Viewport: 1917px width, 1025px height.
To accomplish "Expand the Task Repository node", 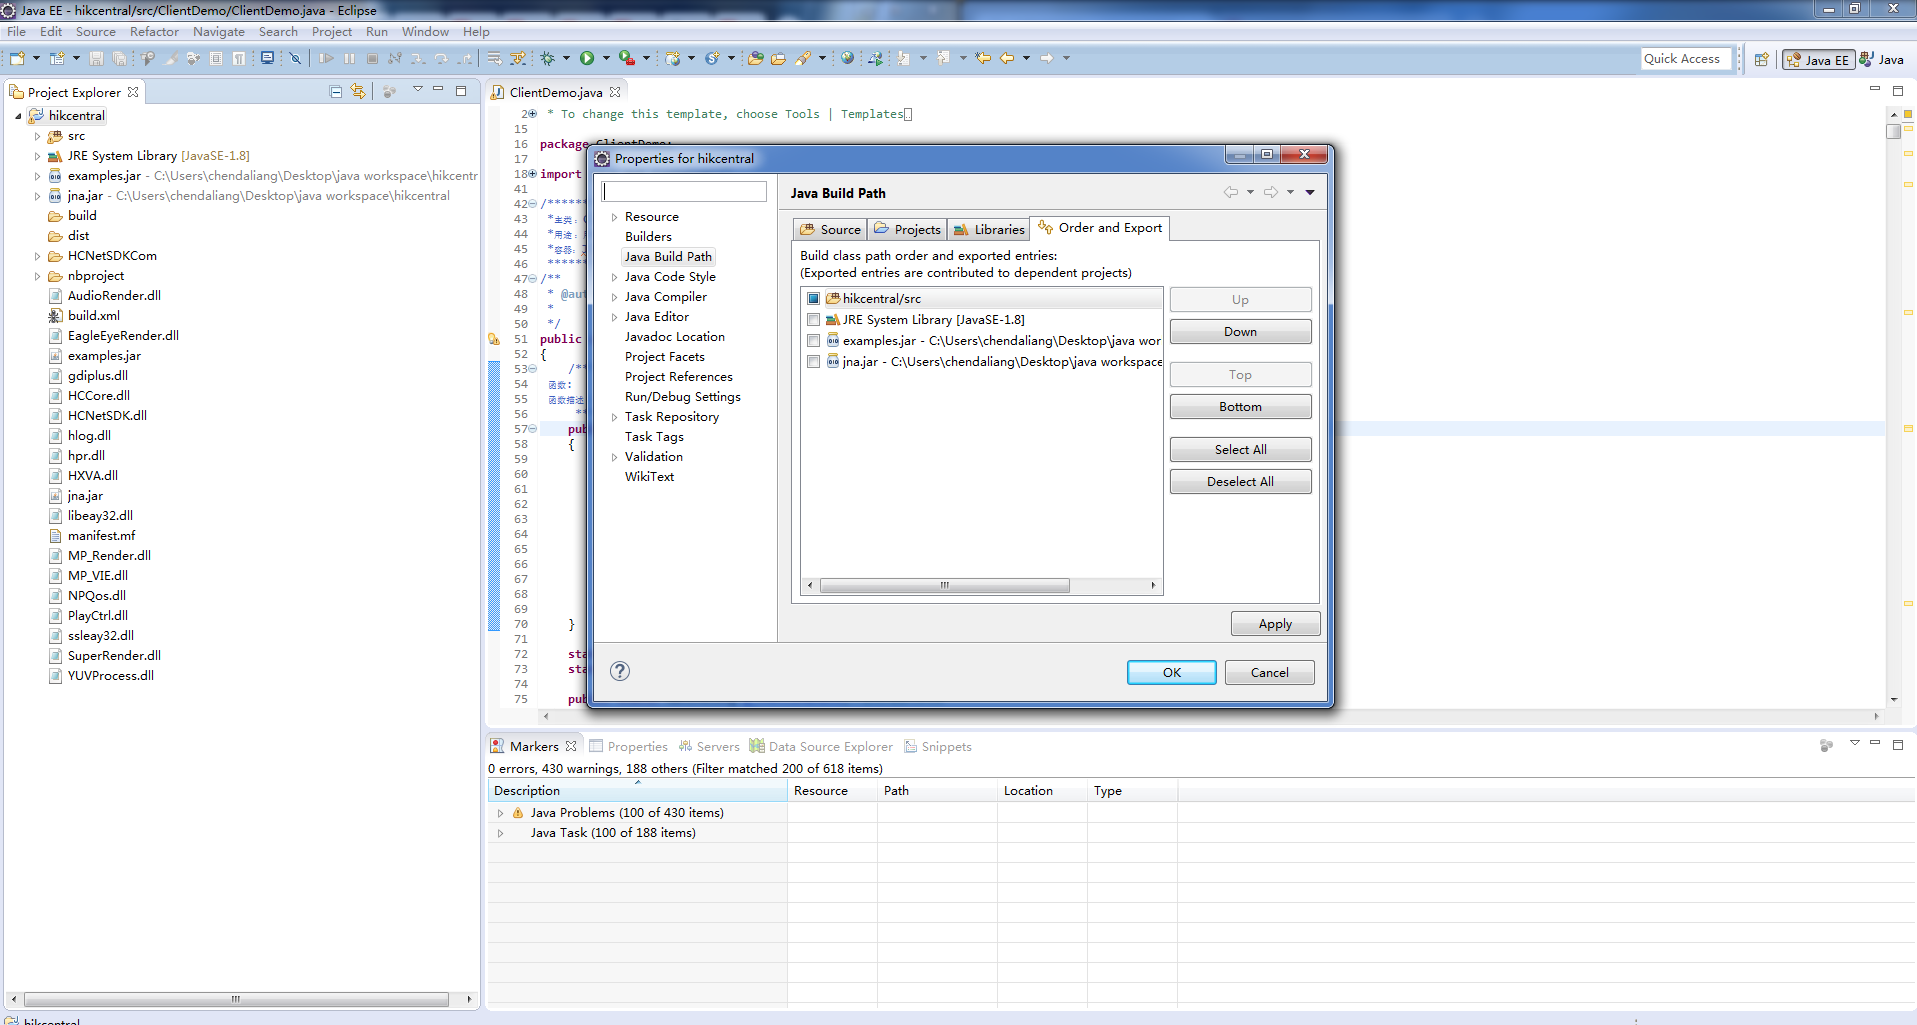I will click(x=614, y=417).
